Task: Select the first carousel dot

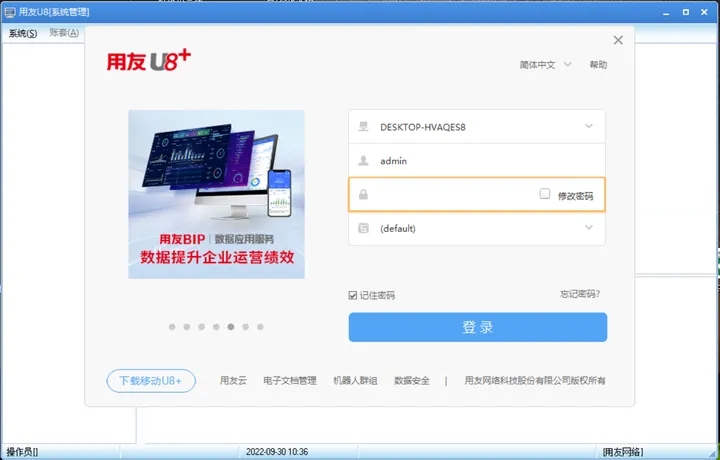Action: point(172,327)
